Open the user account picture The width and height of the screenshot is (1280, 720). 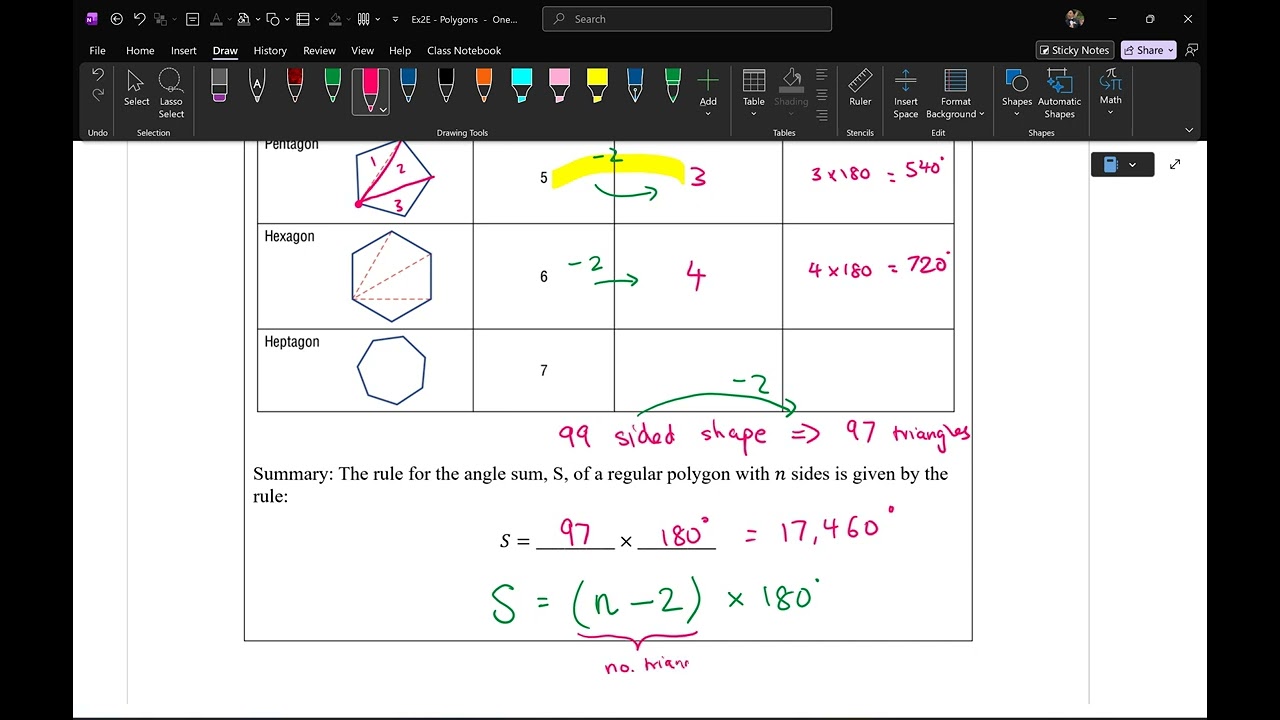click(x=1075, y=19)
